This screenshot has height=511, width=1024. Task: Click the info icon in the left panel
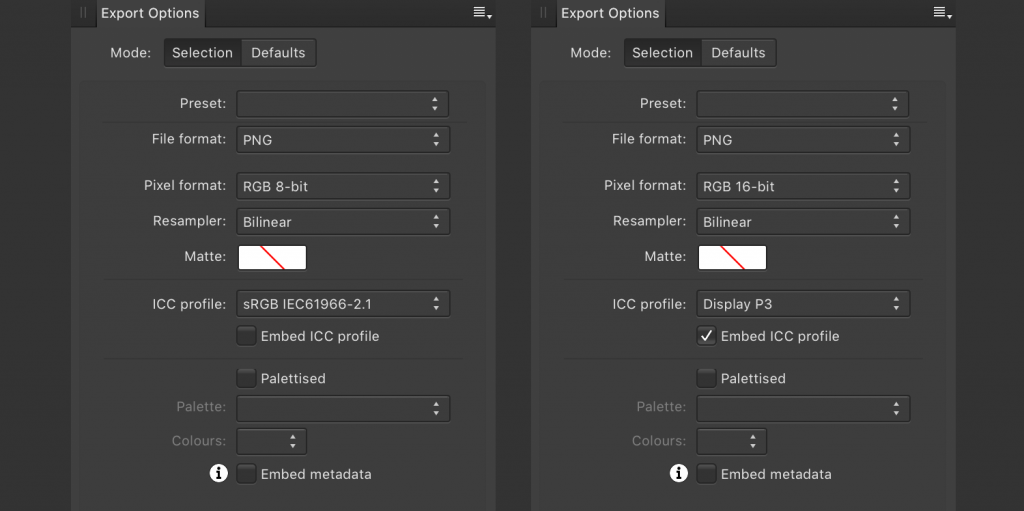[219, 473]
